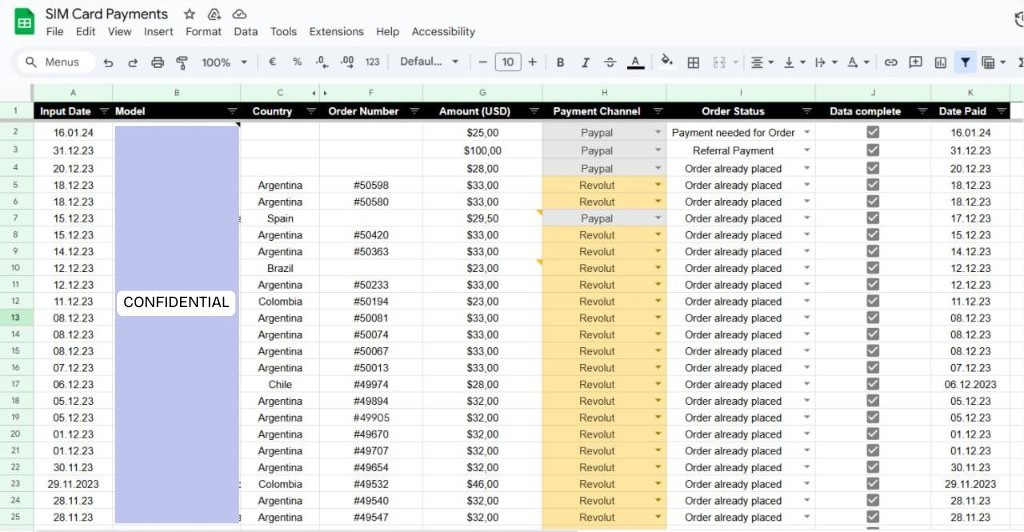Open the Extensions menu
This screenshot has height=532, width=1024.
coord(336,32)
